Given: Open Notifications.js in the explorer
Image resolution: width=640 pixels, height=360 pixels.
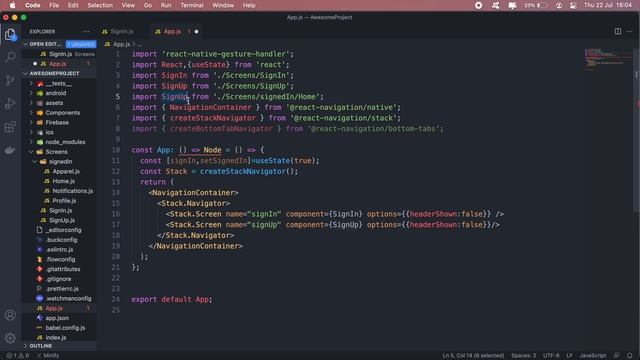Looking at the screenshot, I should [72, 191].
